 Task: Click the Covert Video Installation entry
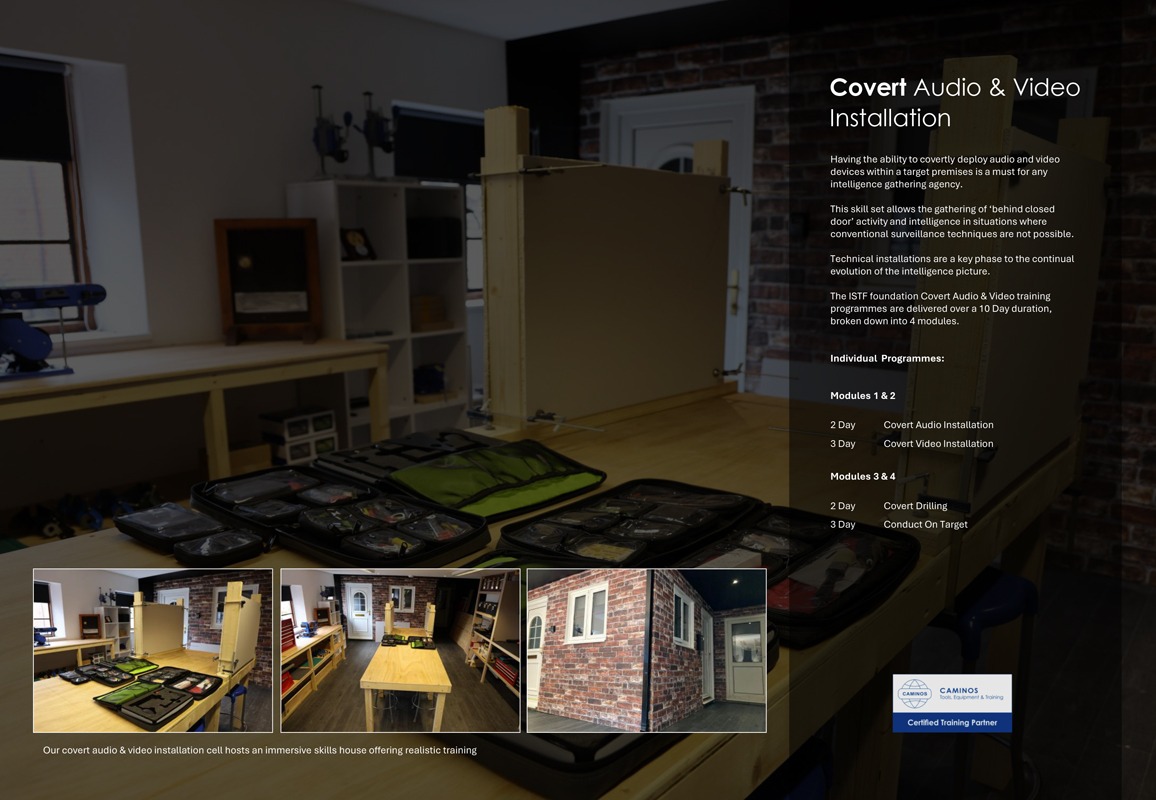(x=938, y=444)
